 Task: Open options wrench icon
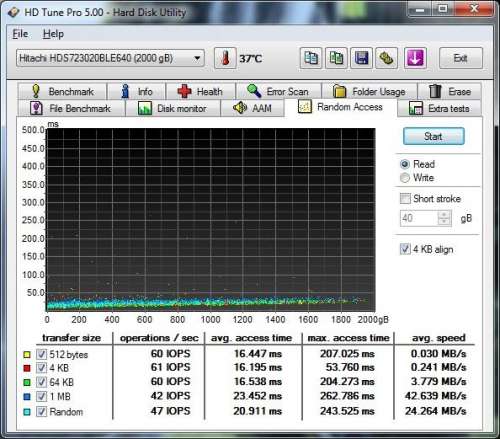click(387, 58)
